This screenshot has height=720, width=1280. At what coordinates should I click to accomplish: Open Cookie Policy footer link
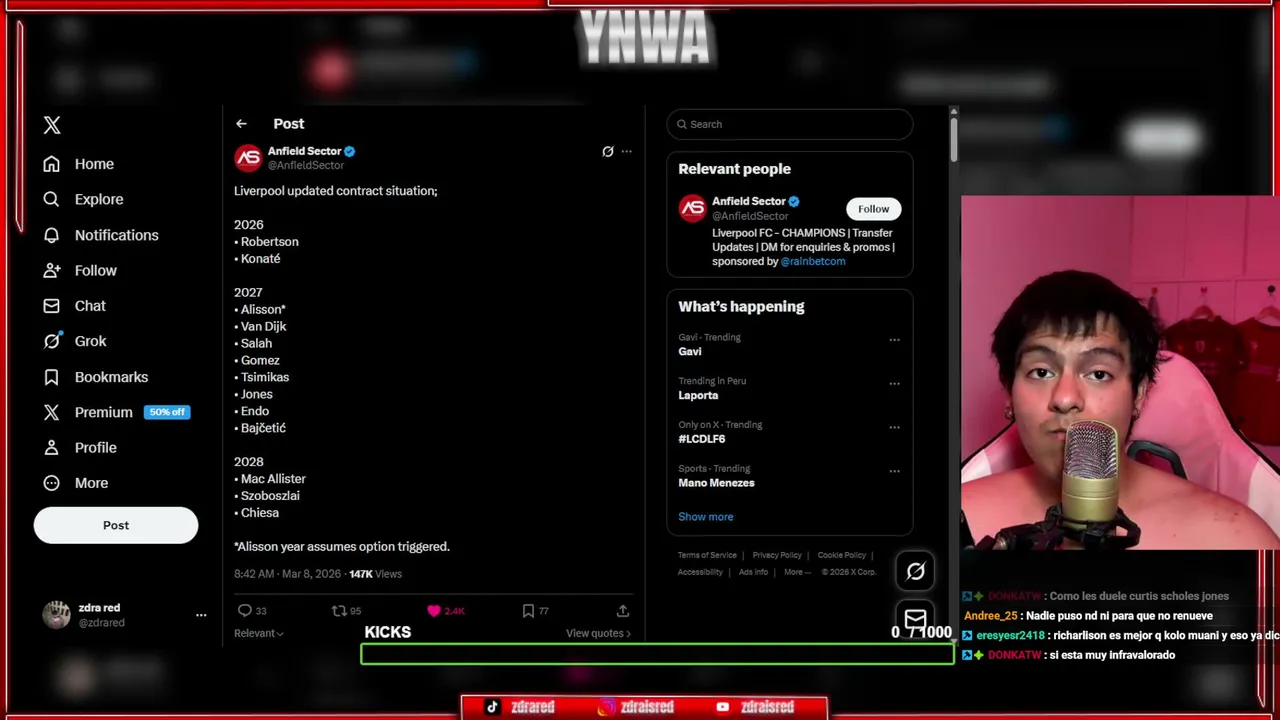tap(842, 555)
